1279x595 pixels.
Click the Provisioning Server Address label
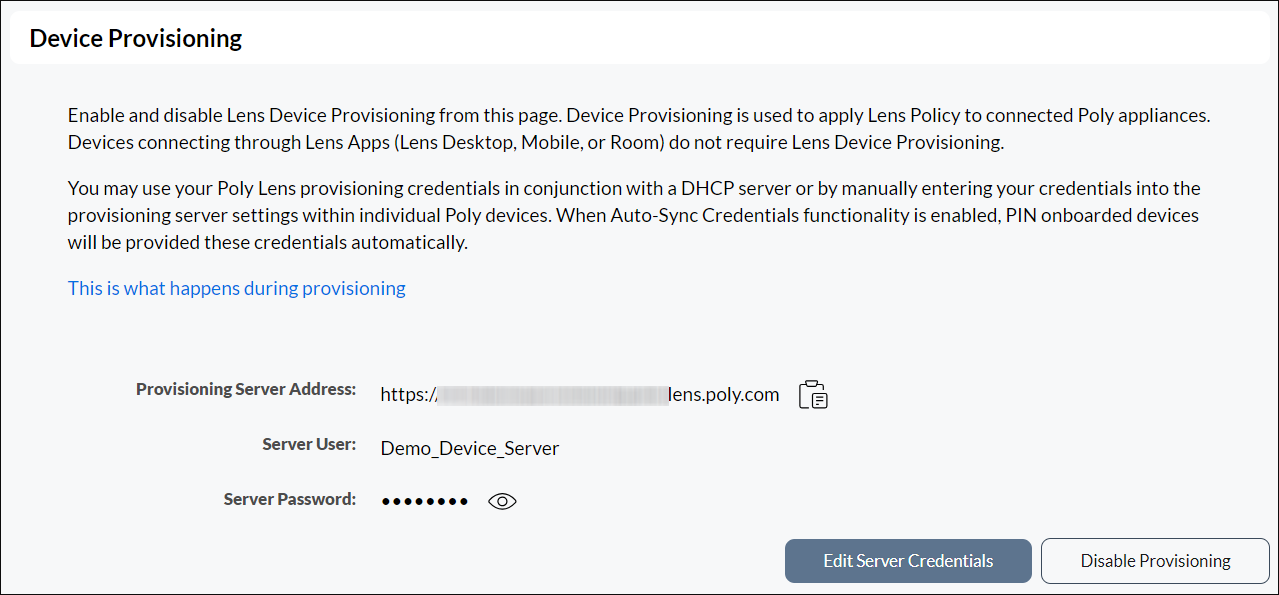click(245, 389)
